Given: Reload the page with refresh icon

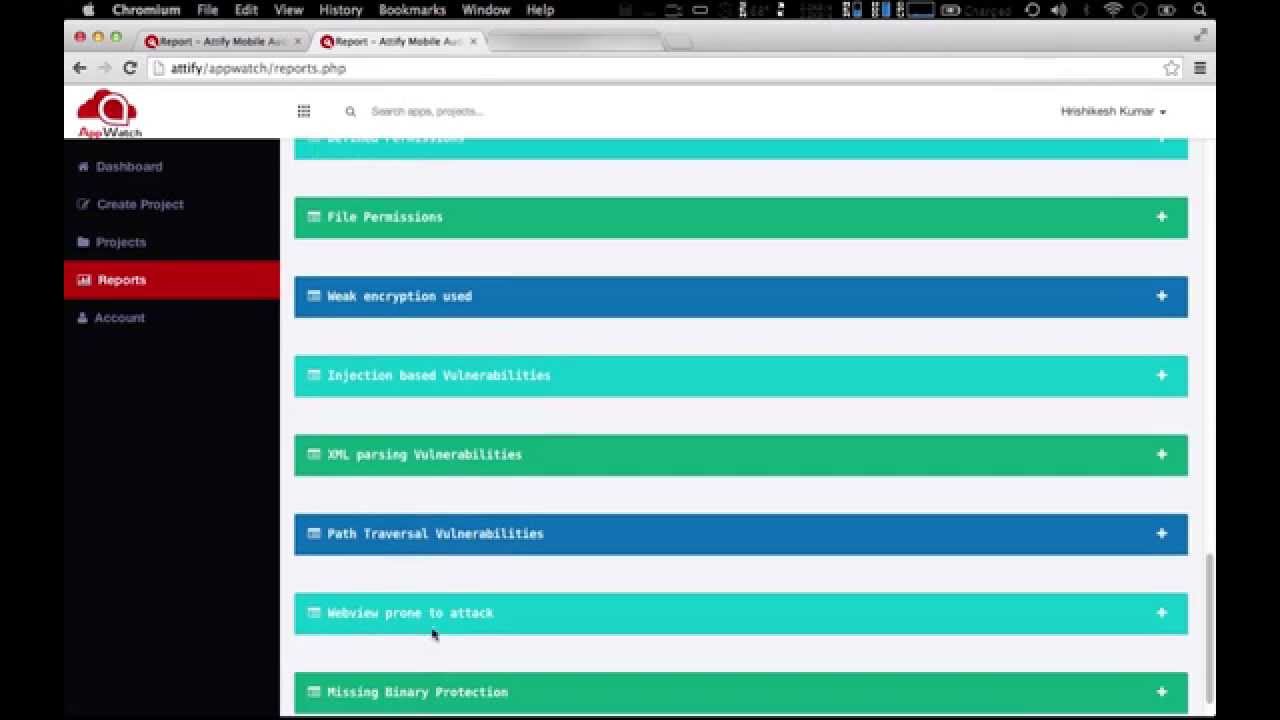Looking at the screenshot, I should click(x=129, y=68).
